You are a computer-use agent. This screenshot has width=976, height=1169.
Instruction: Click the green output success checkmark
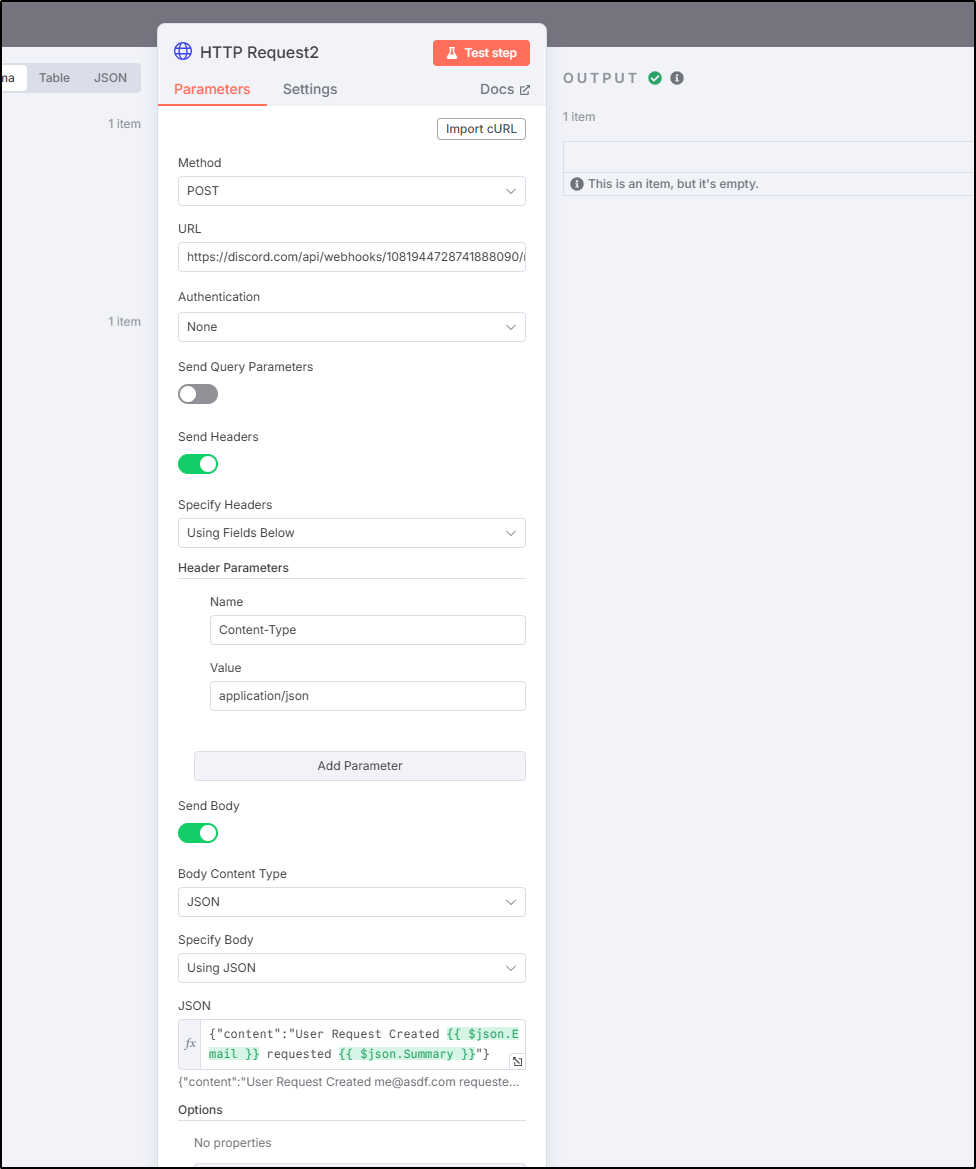point(655,78)
